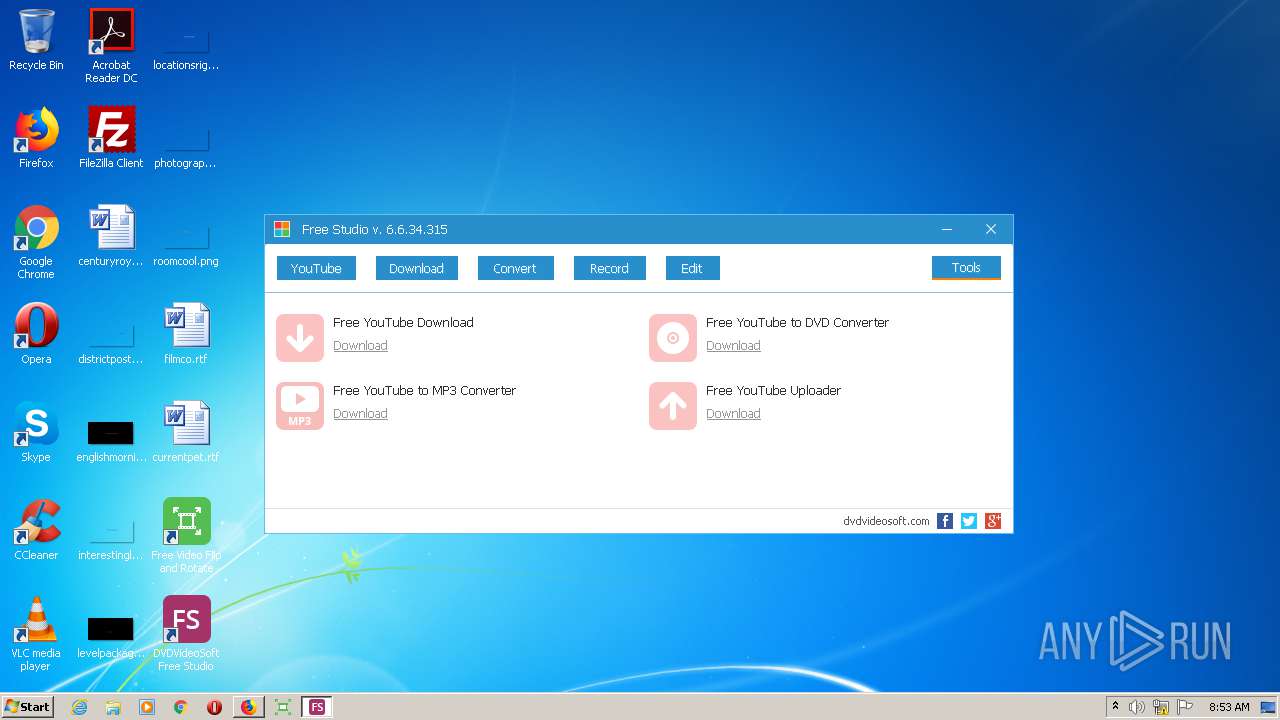Select the photograp file on desktop
The width and height of the screenshot is (1280, 720).
[x=186, y=138]
